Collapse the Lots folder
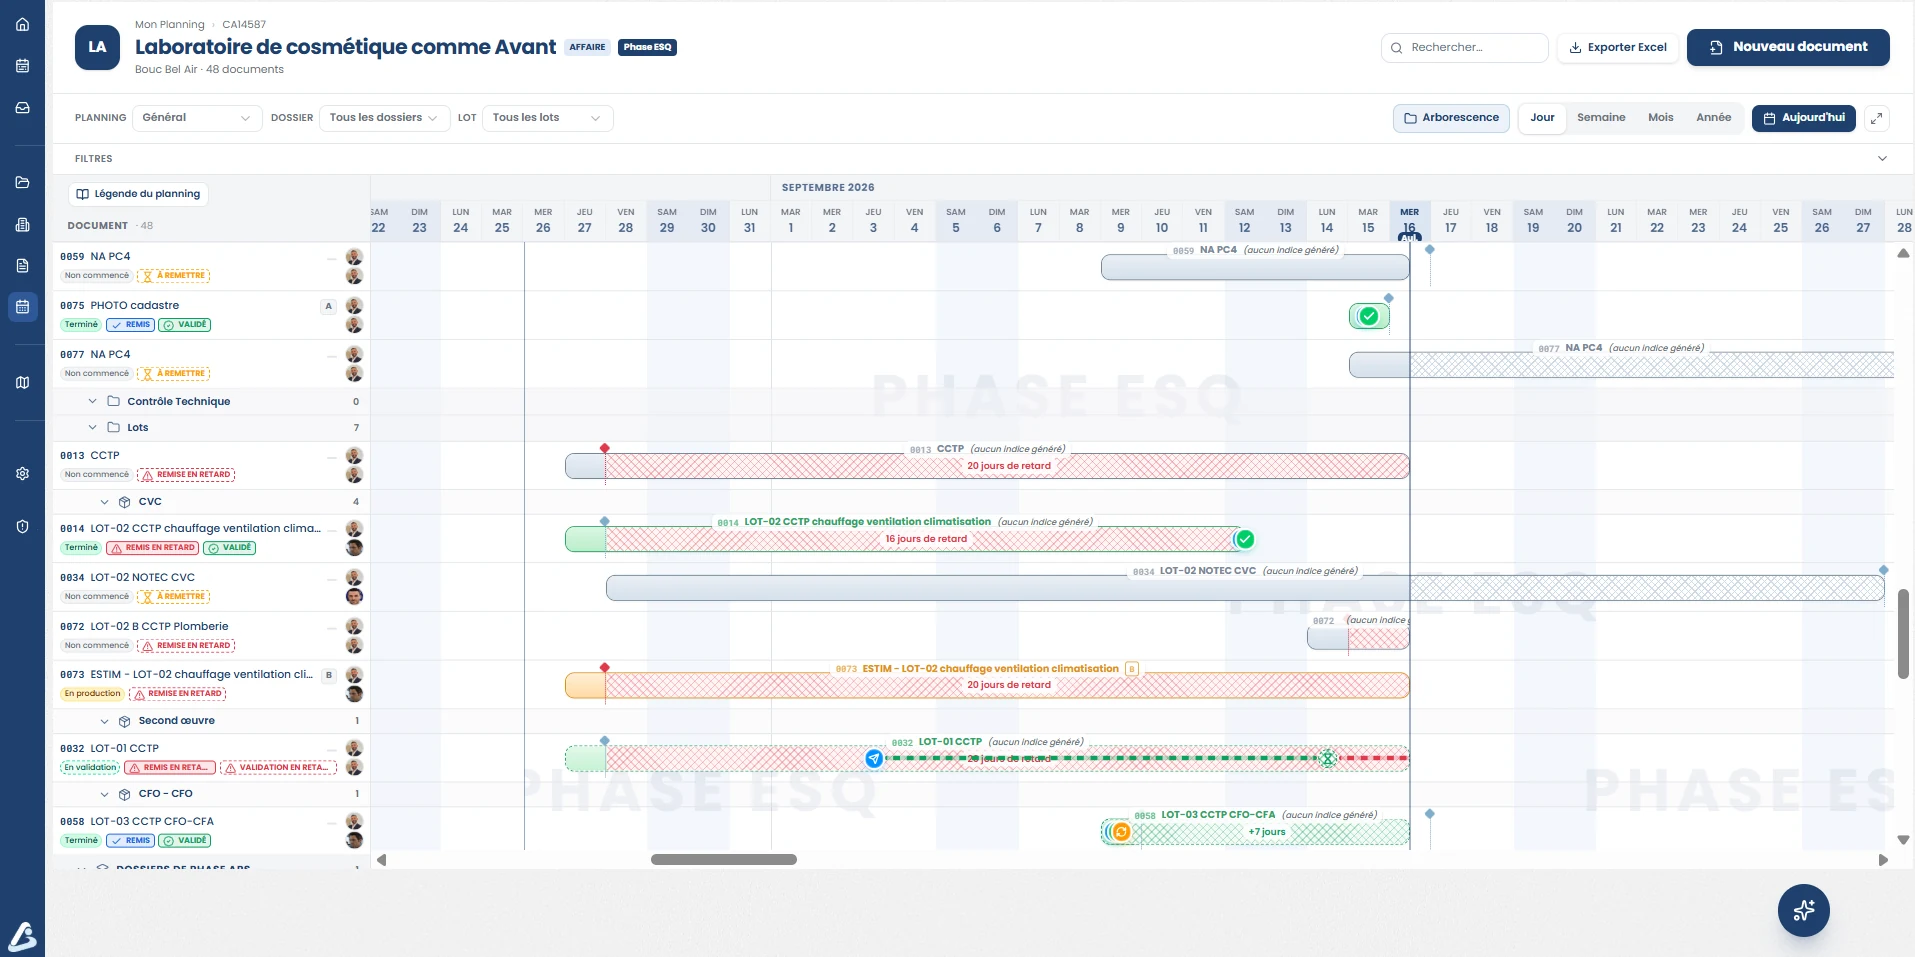This screenshot has height=957, width=1915. (93, 427)
